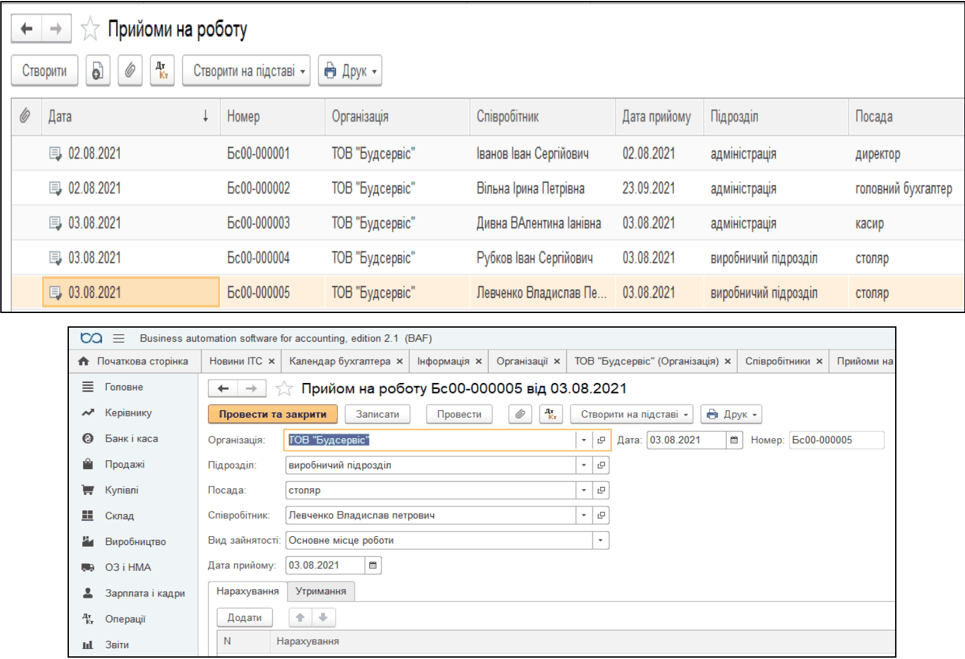Open the BAF application logo menu
This screenshot has width=965, height=659.
click(x=91, y=338)
